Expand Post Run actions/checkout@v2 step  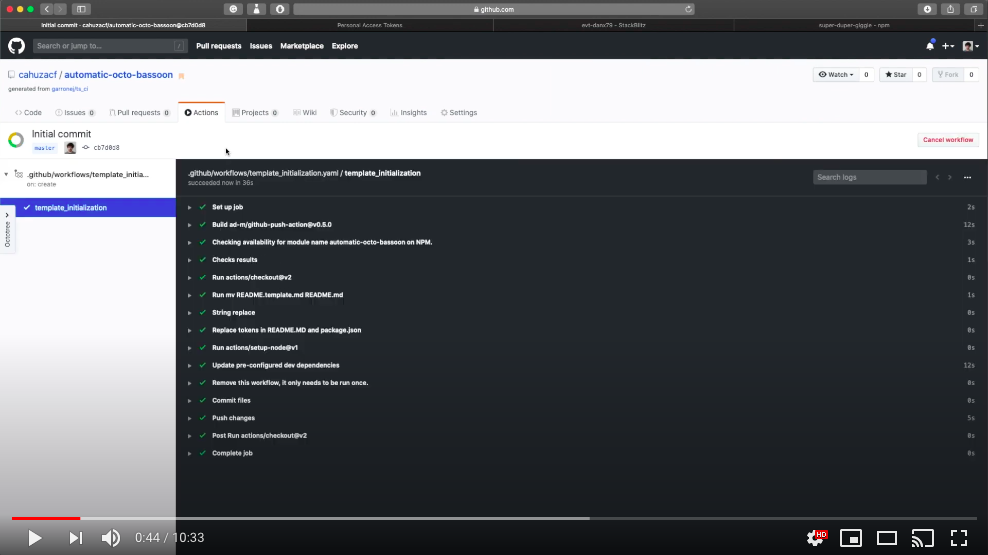[x=189, y=437]
